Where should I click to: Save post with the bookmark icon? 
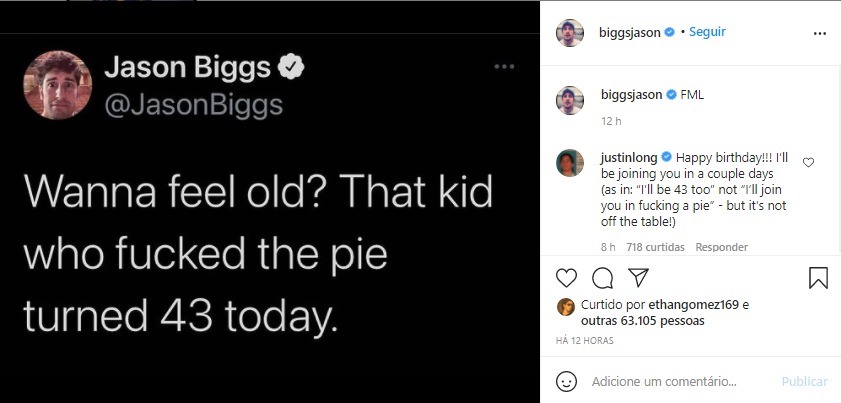point(817,277)
